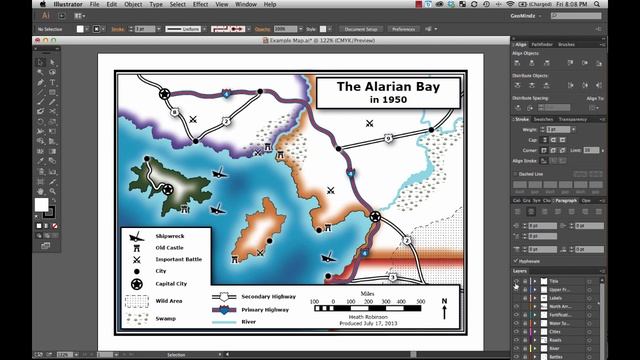Hide the Cities layer
The height and width of the screenshot is (360, 640).
pos(516,332)
